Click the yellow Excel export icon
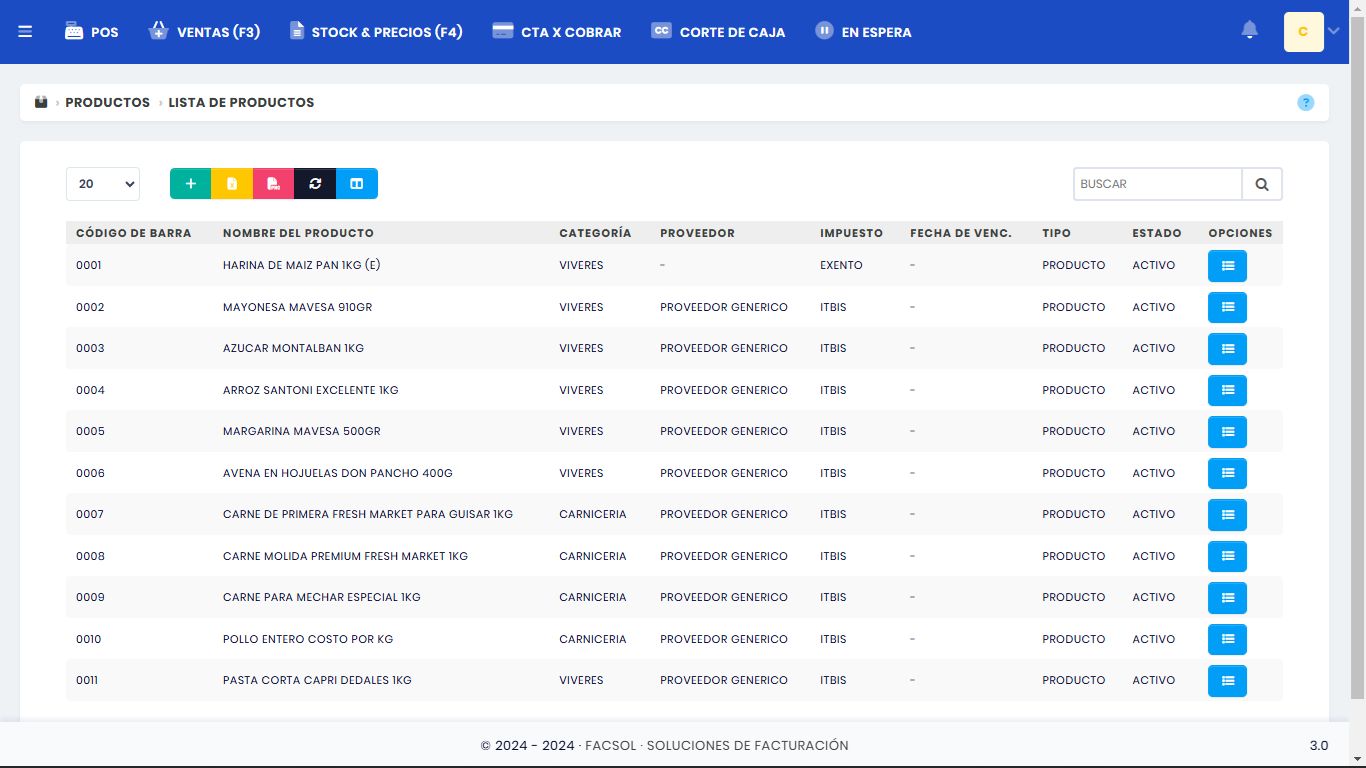Viewport: 1366px width, 768px height. point(232,184)
